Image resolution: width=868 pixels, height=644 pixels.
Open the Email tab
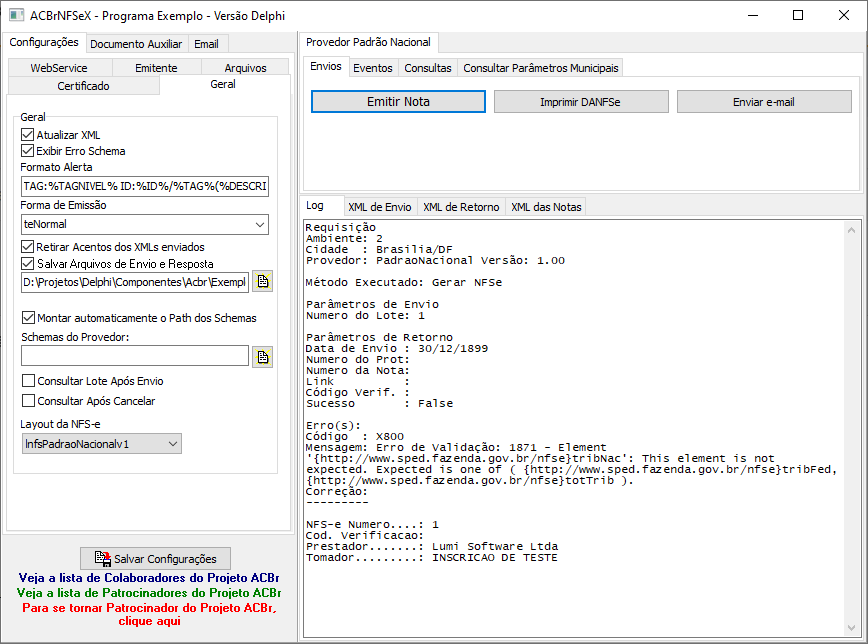206,44
